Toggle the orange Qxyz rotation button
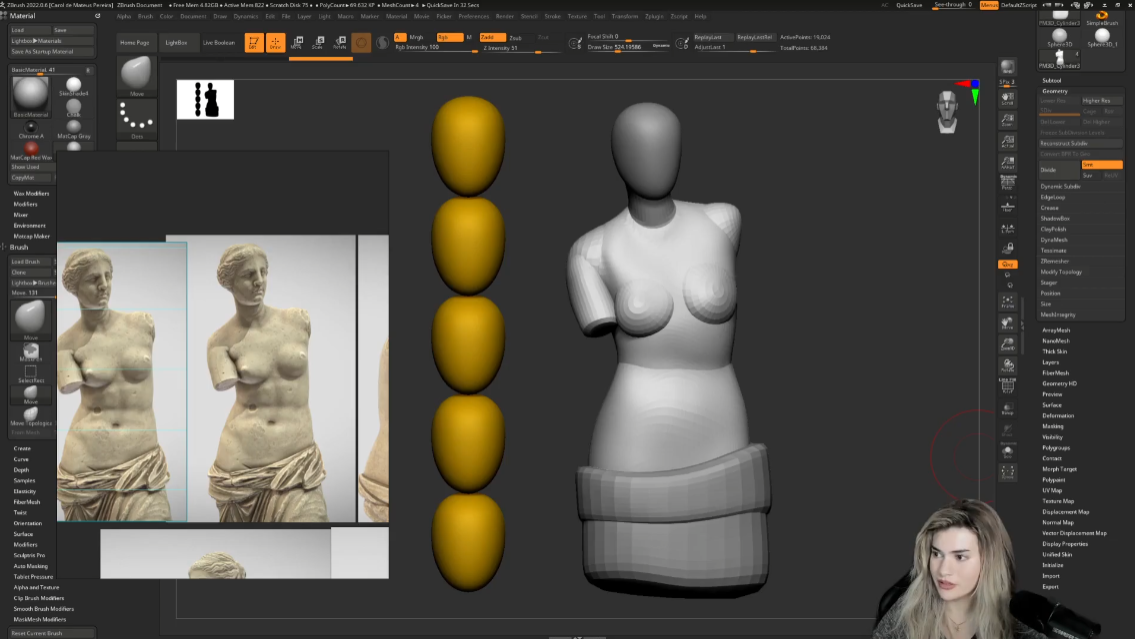Viewport: 1135px width, 639px height. click(x=1007, y=264)
